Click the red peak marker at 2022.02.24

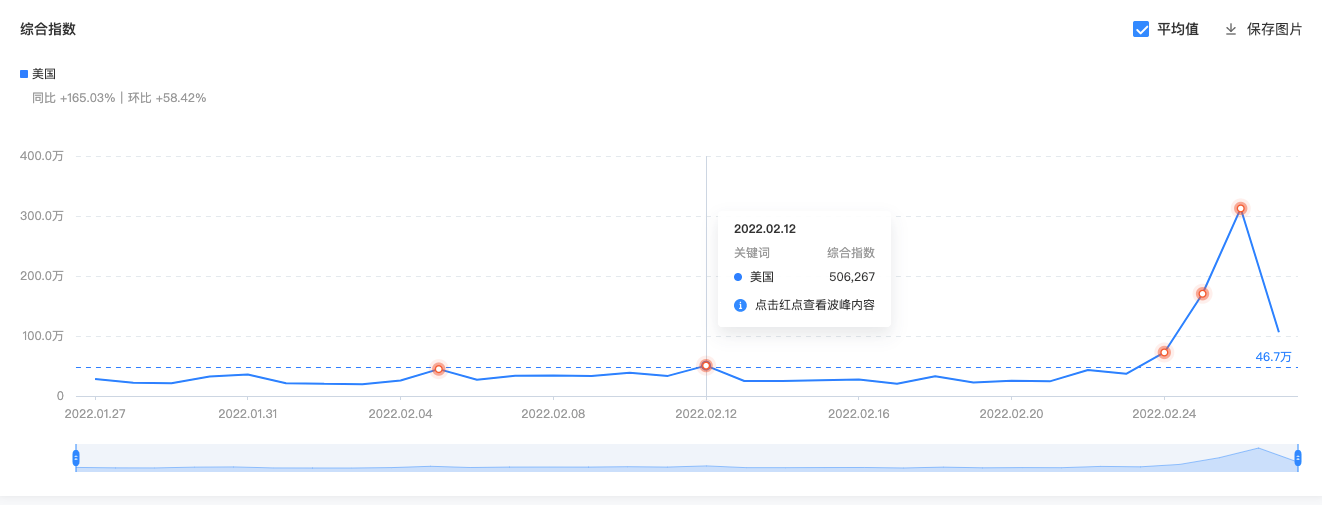(1164, 352)
